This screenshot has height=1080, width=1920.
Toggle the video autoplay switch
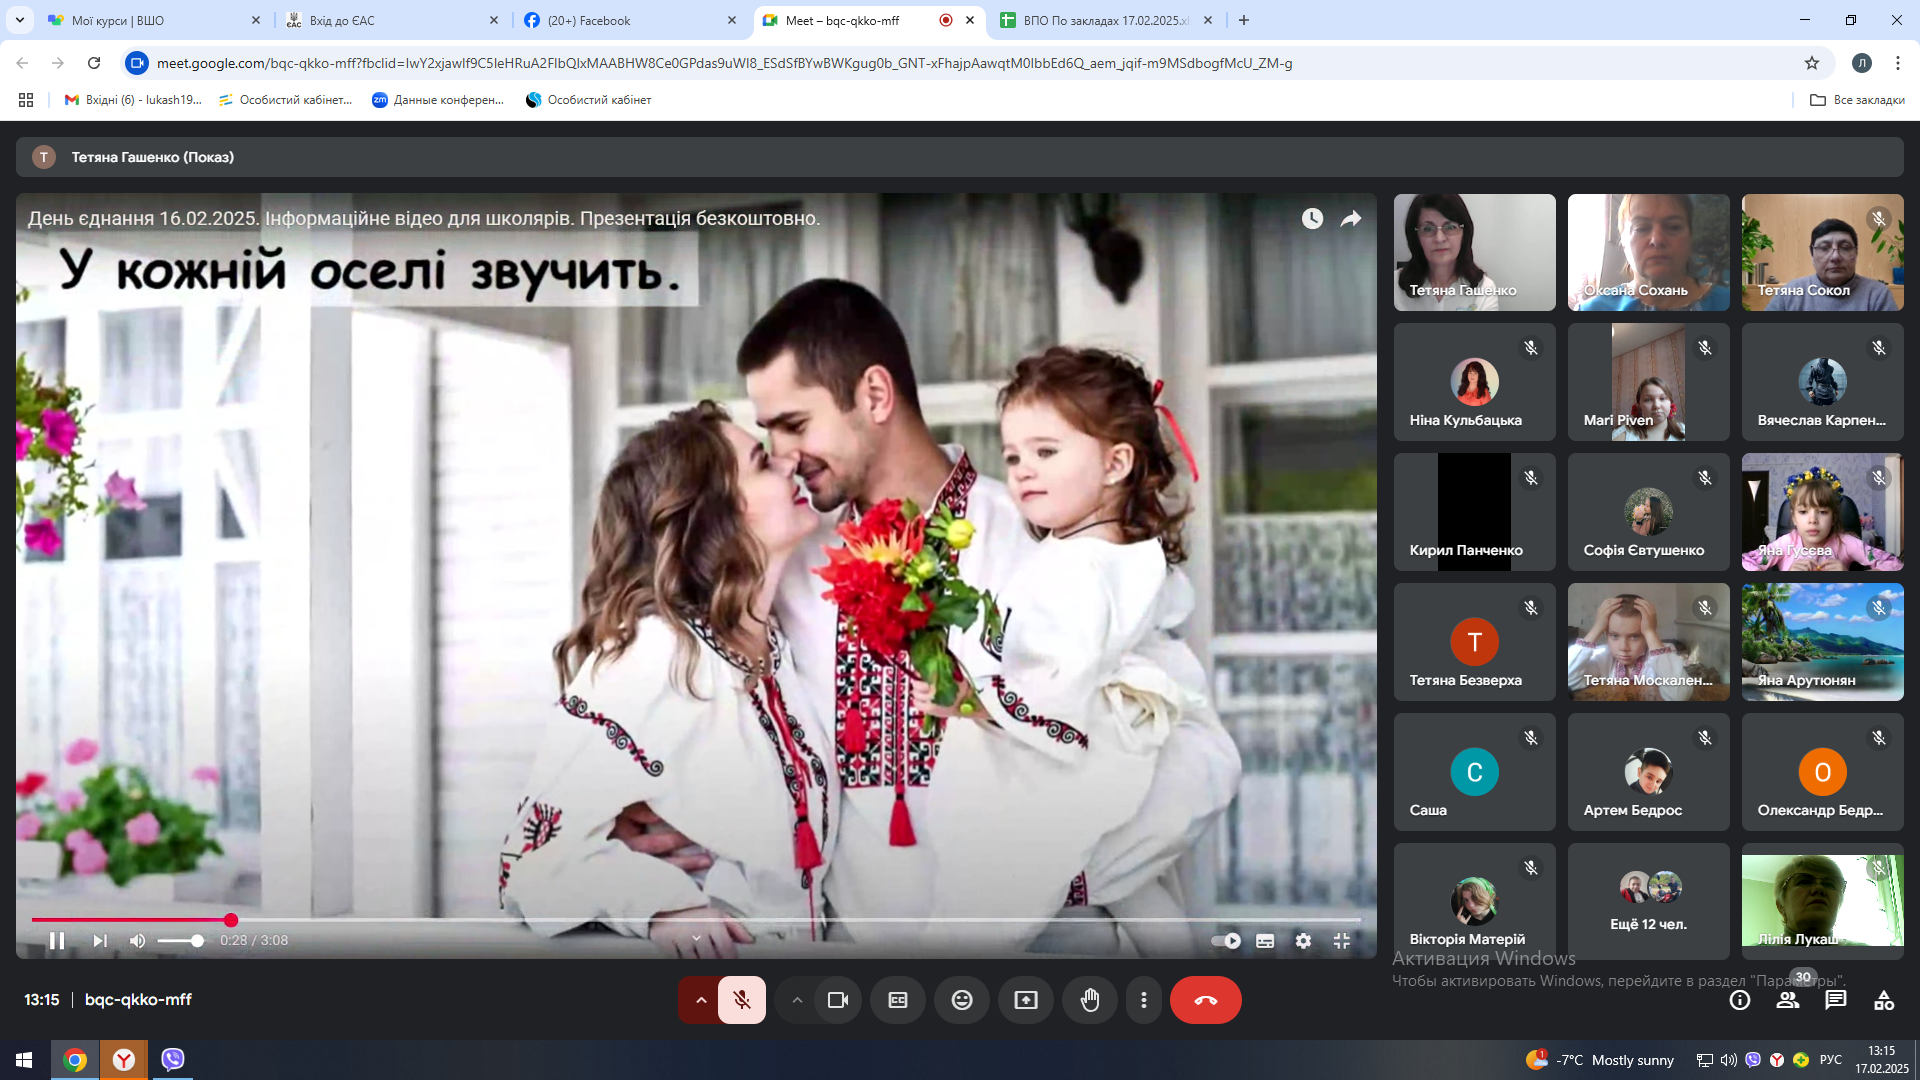click(1226, 941)
